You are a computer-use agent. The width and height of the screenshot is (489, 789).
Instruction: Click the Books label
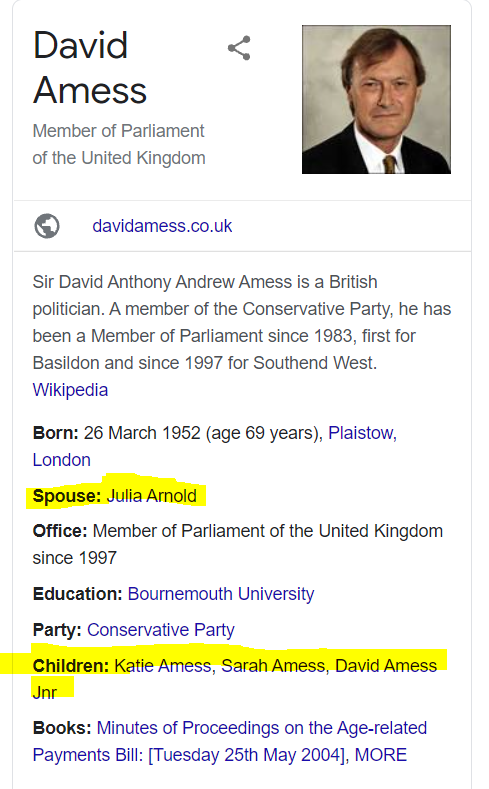[62, 728]
